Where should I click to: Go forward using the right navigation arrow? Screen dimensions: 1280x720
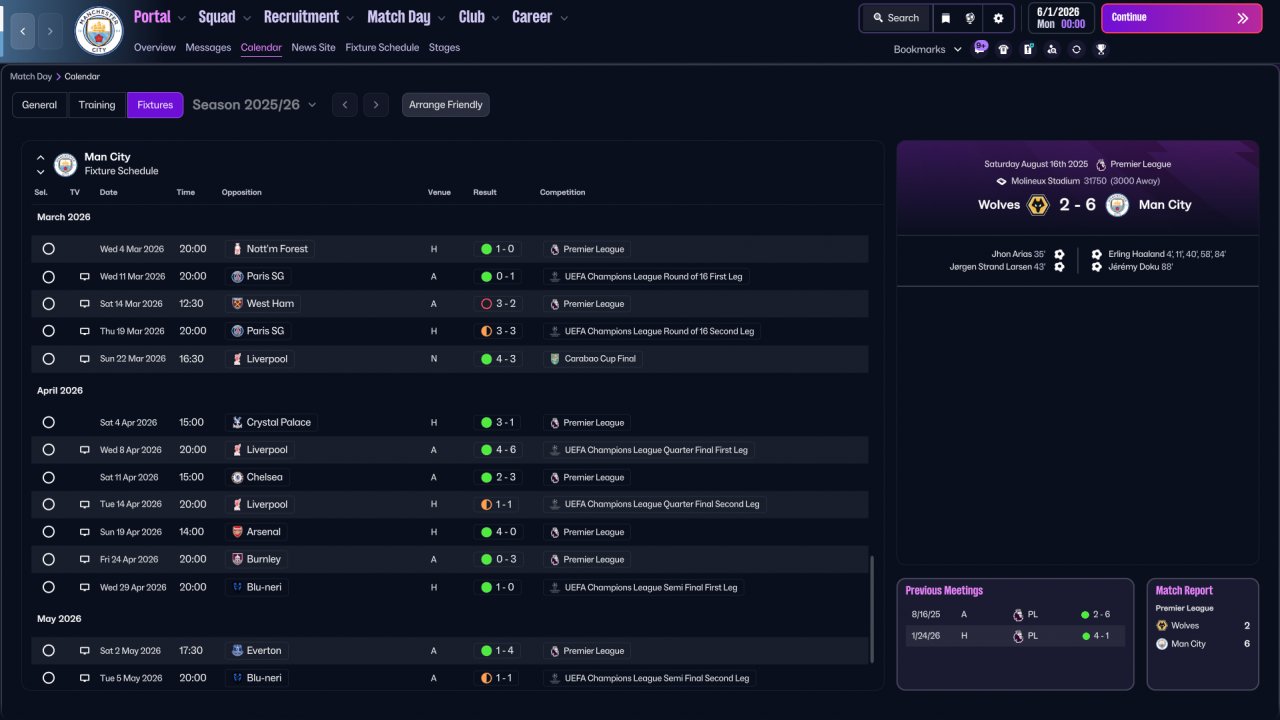tap(50, 31)
